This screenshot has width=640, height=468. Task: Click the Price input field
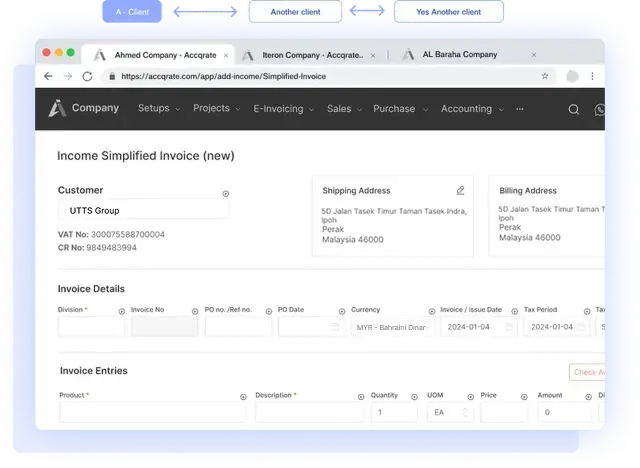click(504, 413)
